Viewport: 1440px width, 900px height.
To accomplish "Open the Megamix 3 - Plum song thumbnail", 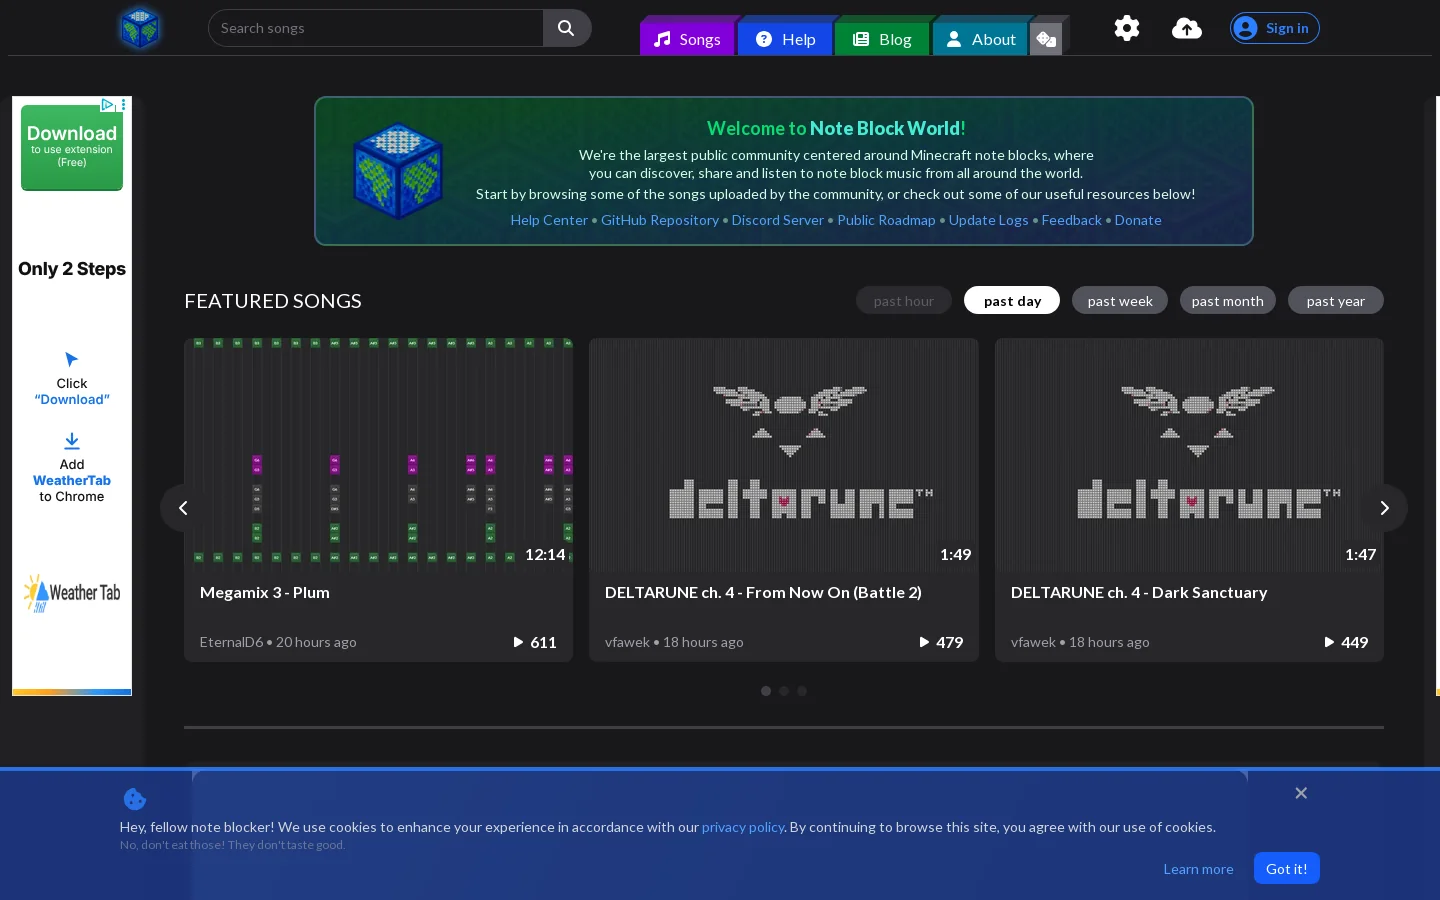I will point(378,455).
